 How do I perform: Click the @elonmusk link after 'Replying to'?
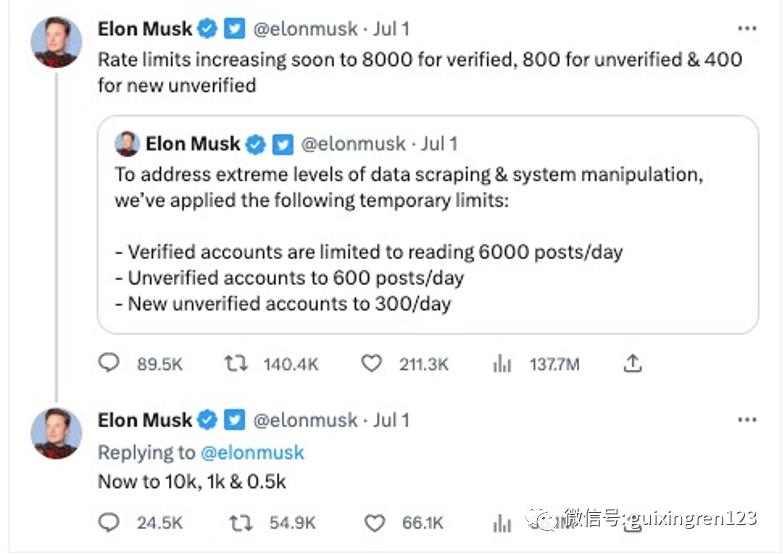point(253,452)
